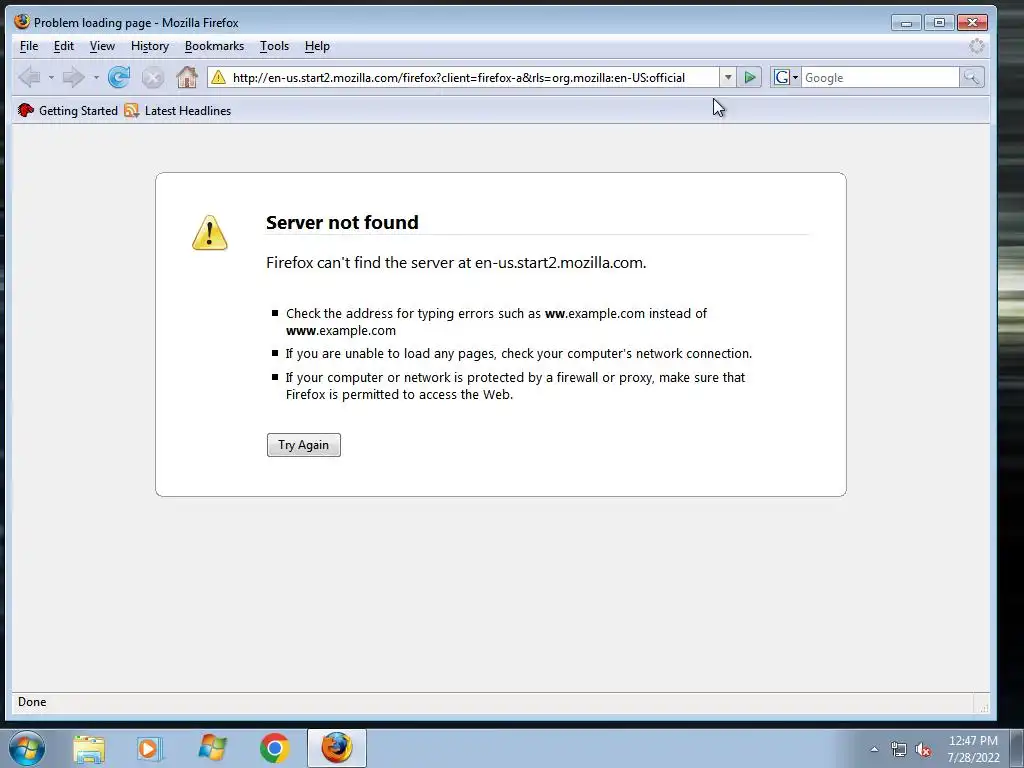Click the Show desktop strip

(x=1017, y=748)
